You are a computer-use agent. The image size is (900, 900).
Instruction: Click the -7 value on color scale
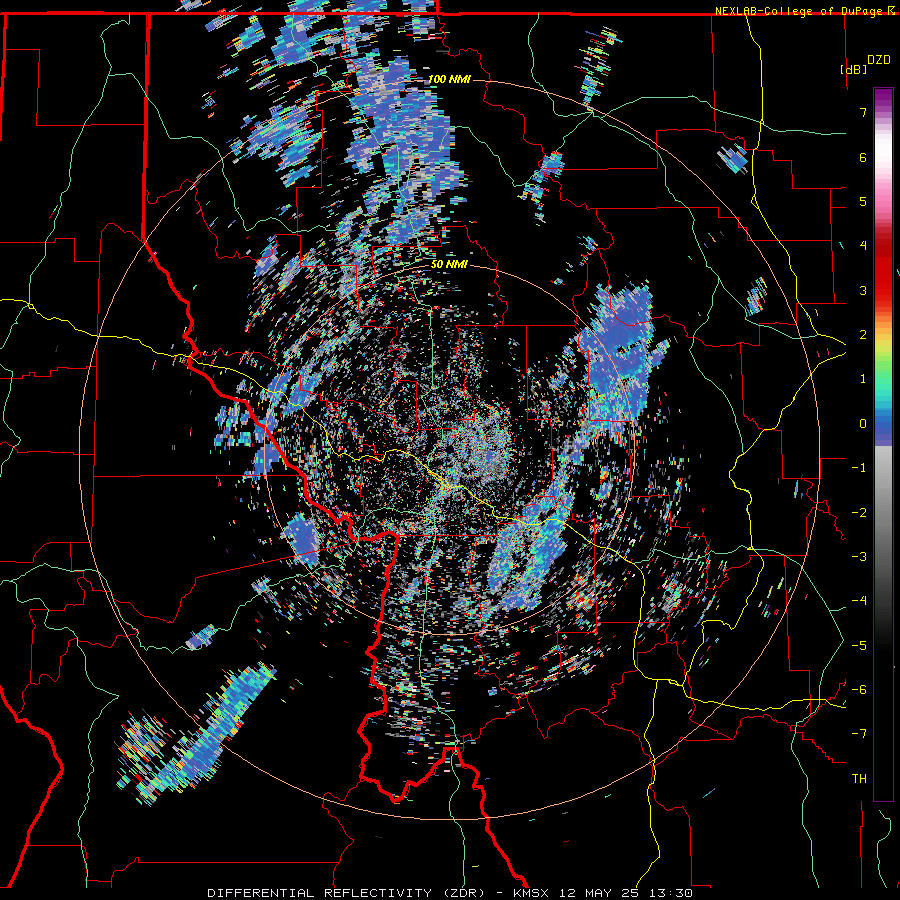859,734
